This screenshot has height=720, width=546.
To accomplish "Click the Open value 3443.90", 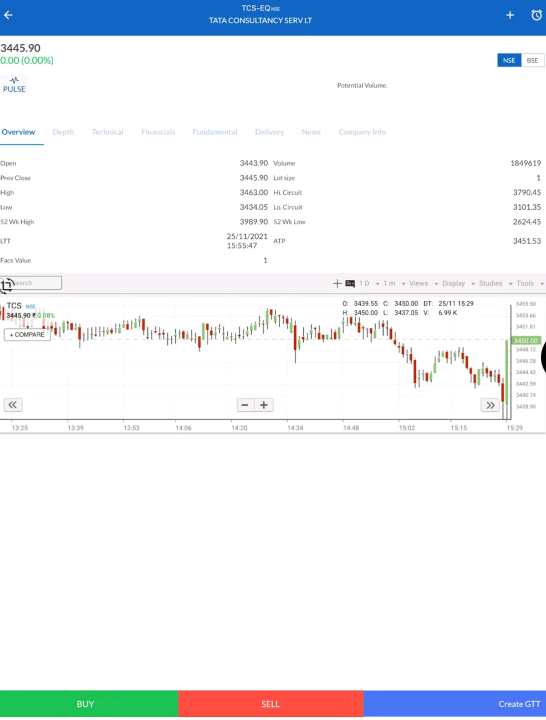I will (x=253, y=163).
